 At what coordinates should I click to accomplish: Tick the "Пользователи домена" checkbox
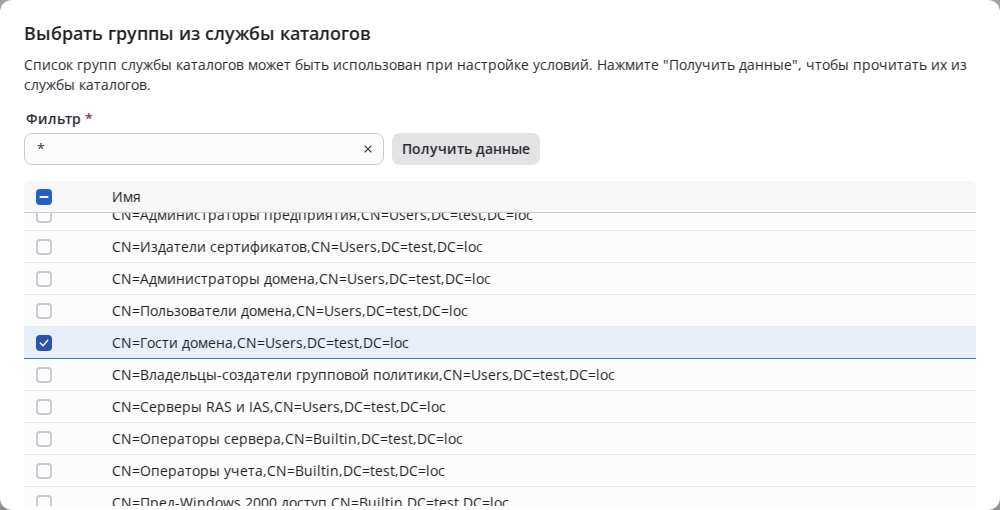click(44, 311)
